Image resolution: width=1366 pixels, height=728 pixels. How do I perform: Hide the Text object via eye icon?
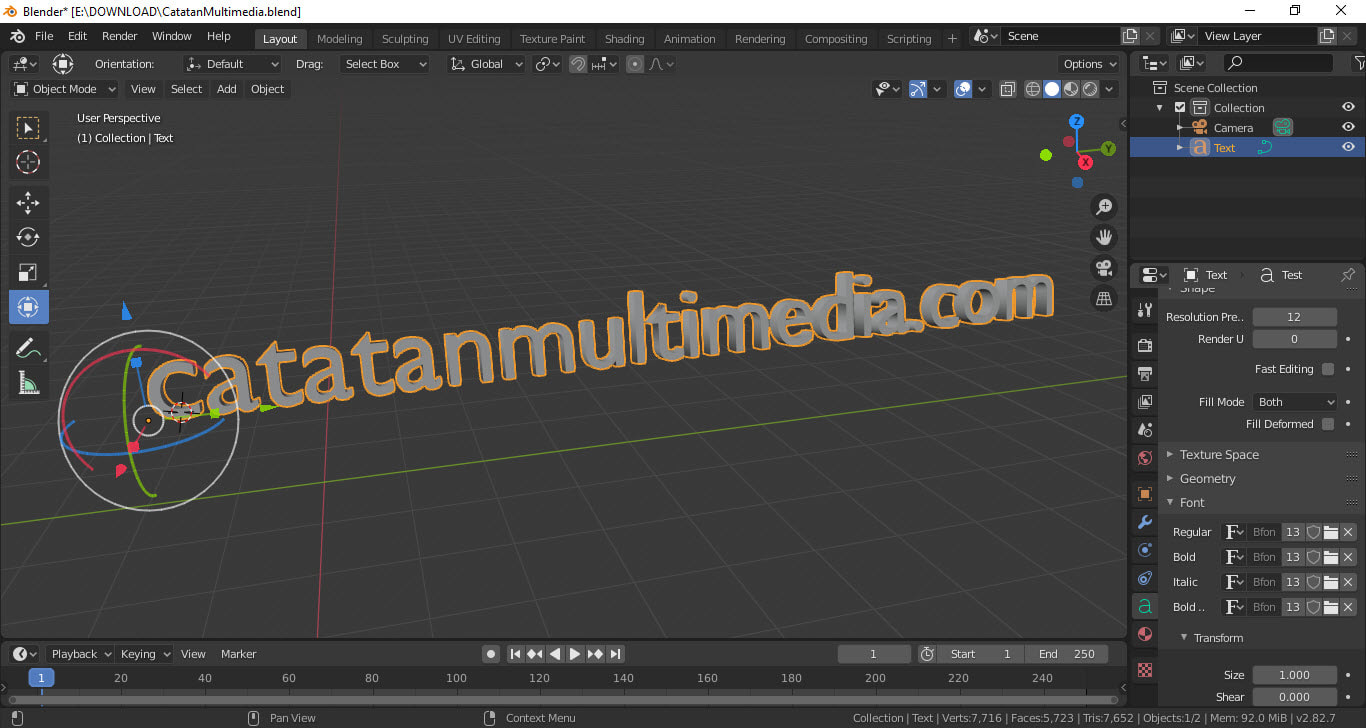coord(1348,147)
